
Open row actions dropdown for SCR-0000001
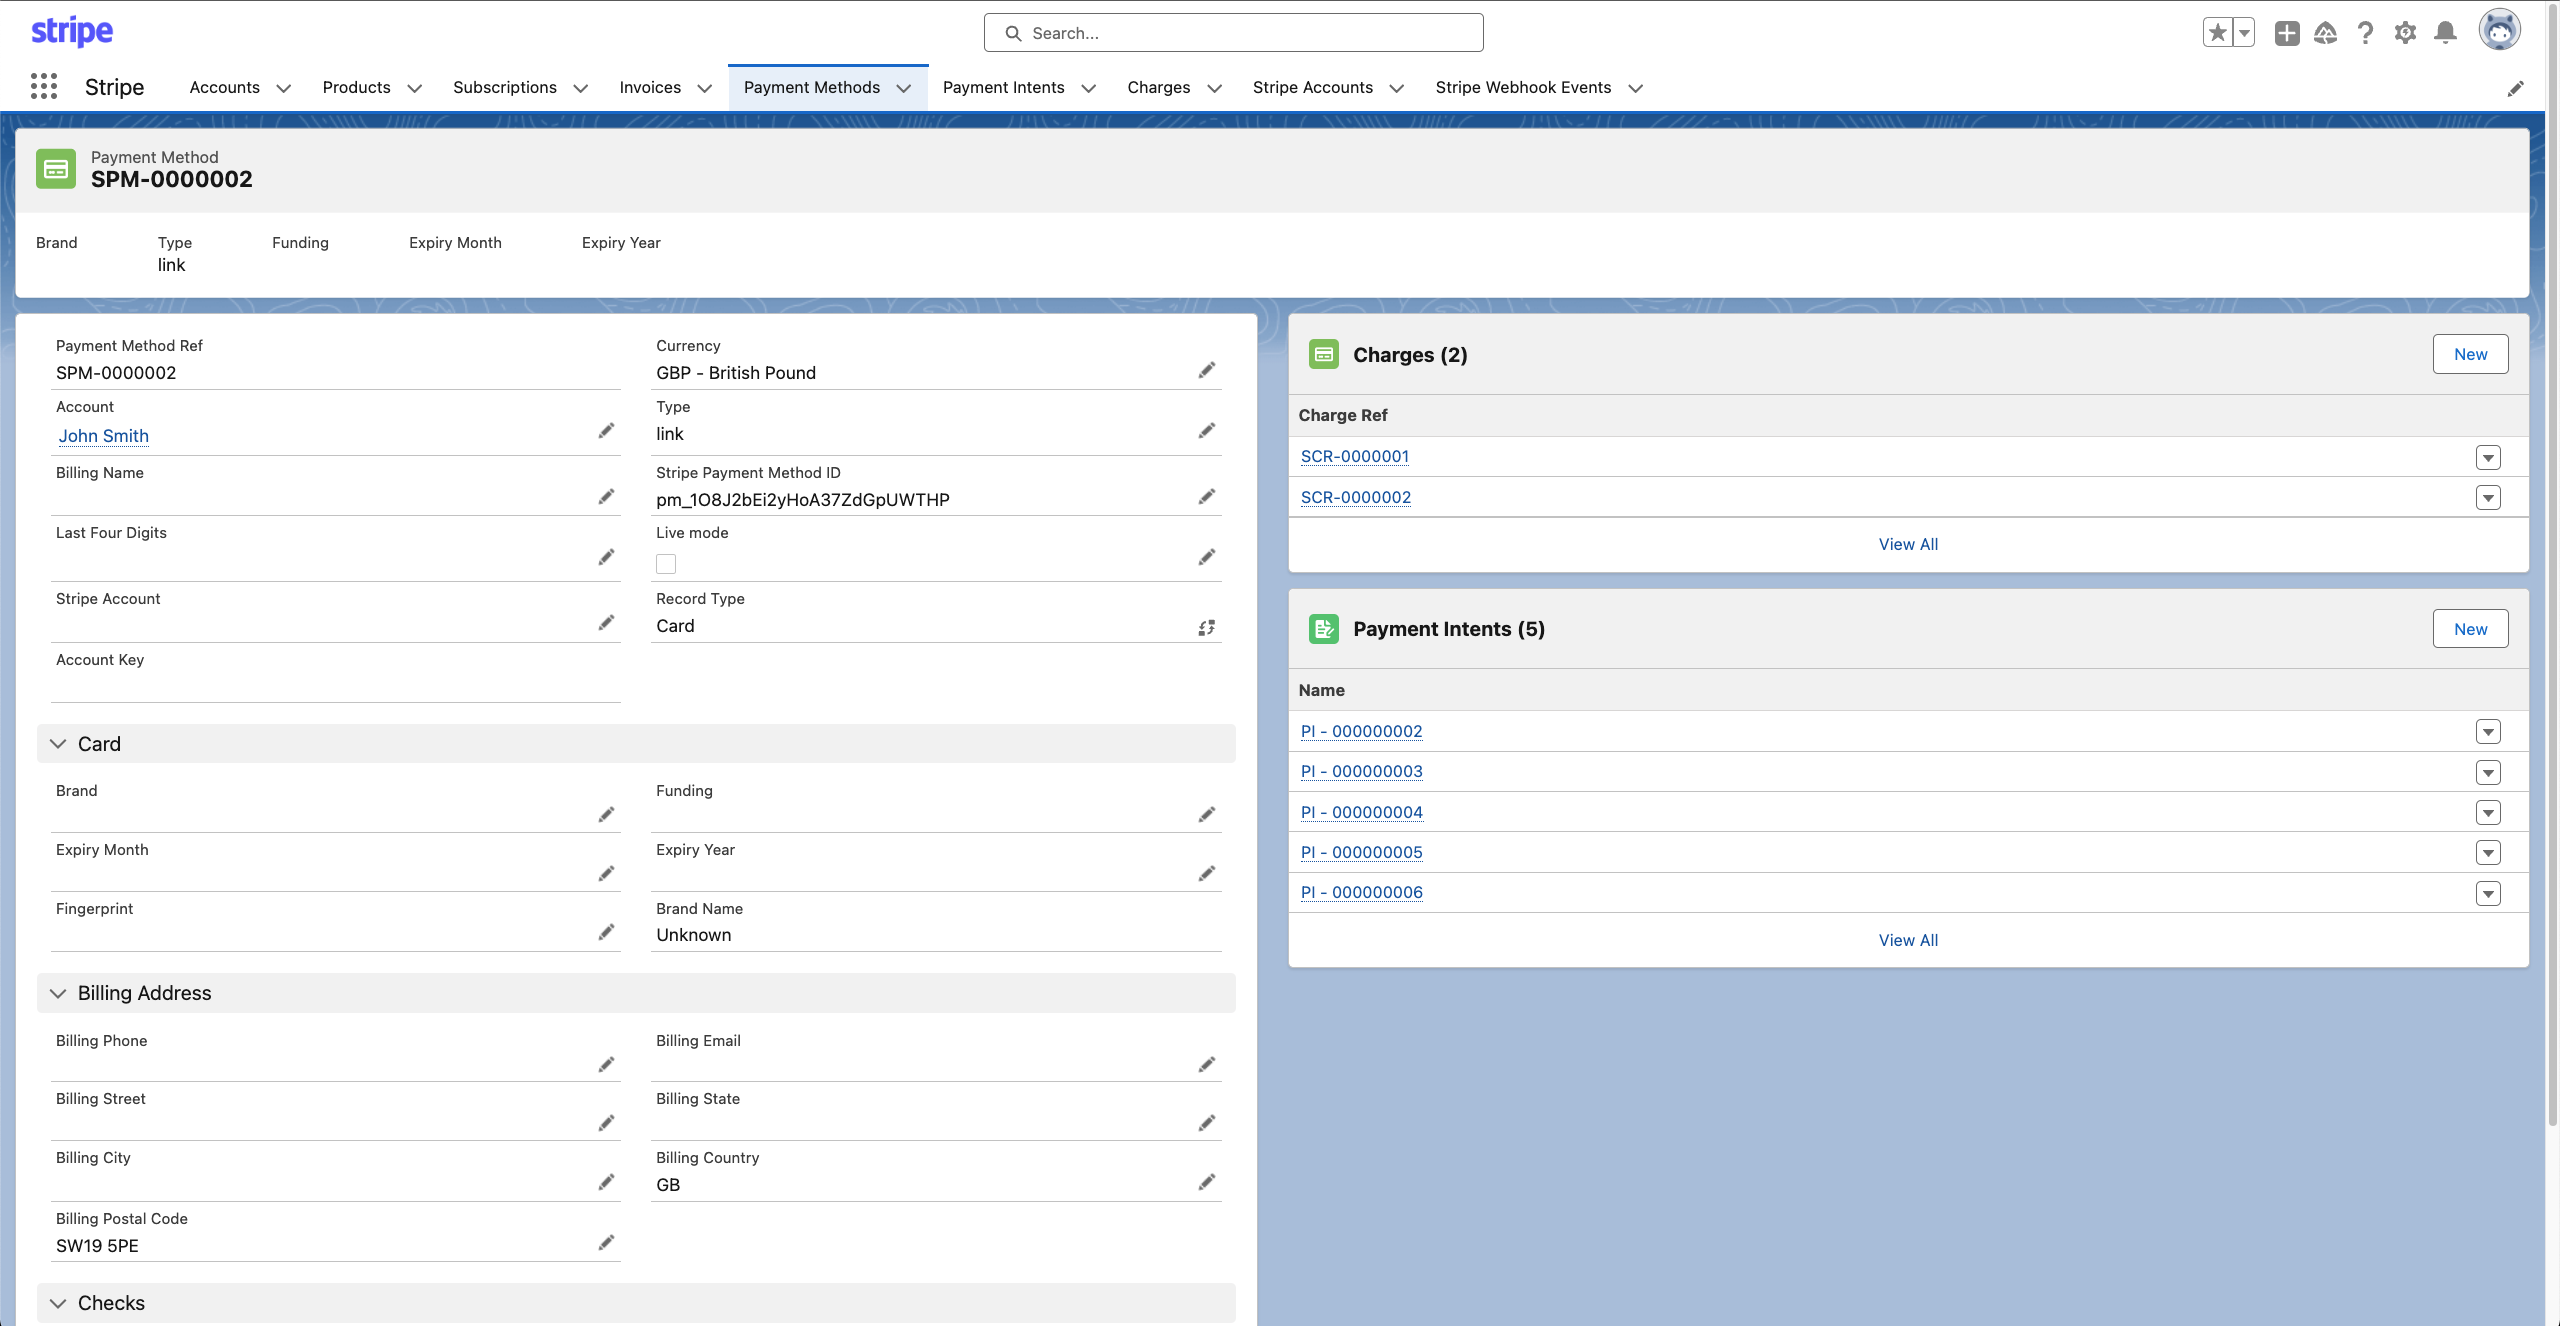pos(2488,457)
